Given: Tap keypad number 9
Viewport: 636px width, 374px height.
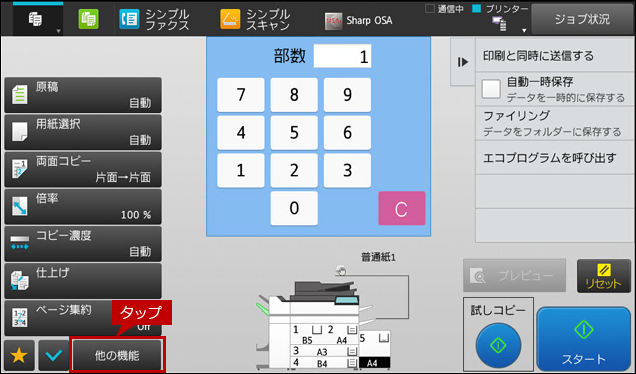Looking at the screenshot, I should tap(347, 95).
